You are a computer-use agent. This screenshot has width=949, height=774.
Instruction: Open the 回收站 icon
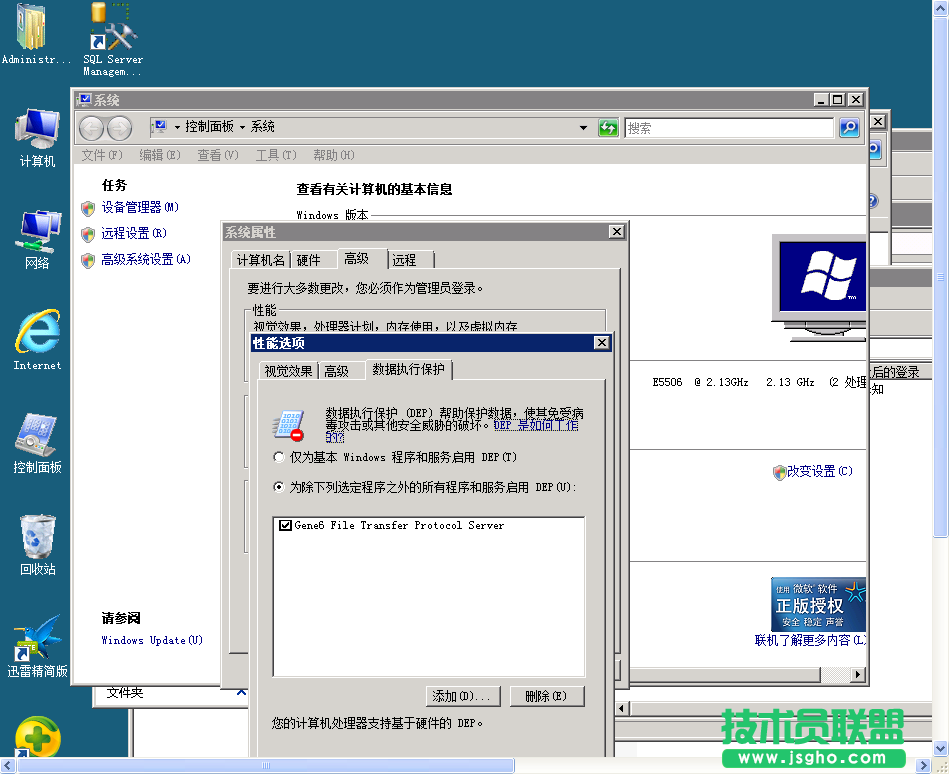point(35,540)
